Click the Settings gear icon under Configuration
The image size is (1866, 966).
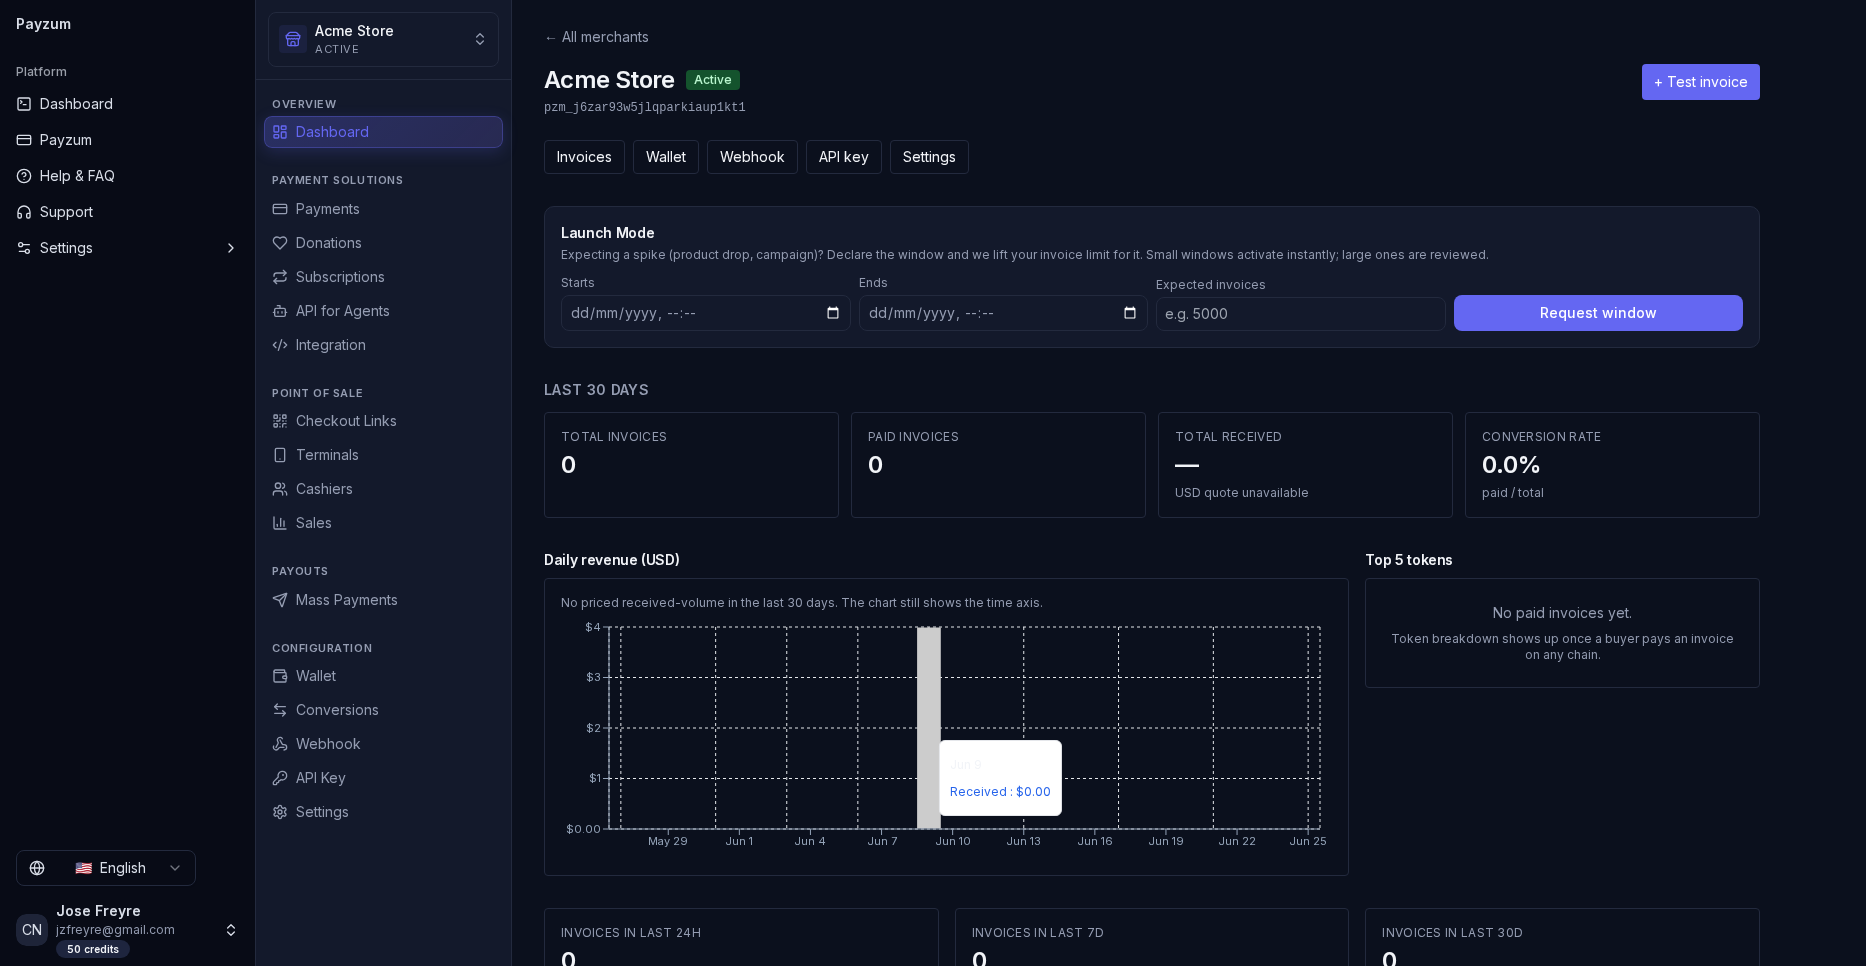280,812
